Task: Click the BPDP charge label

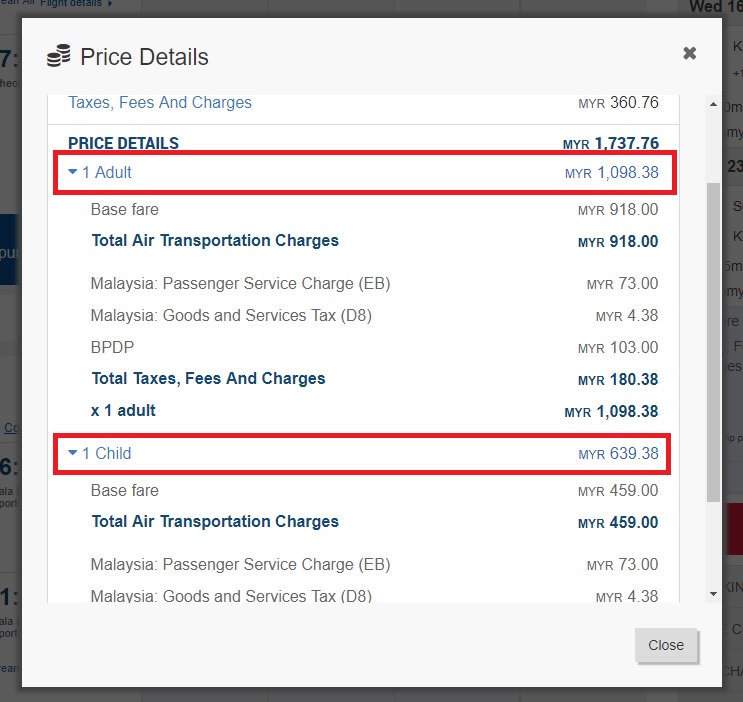Action: (x=112, y=348)
